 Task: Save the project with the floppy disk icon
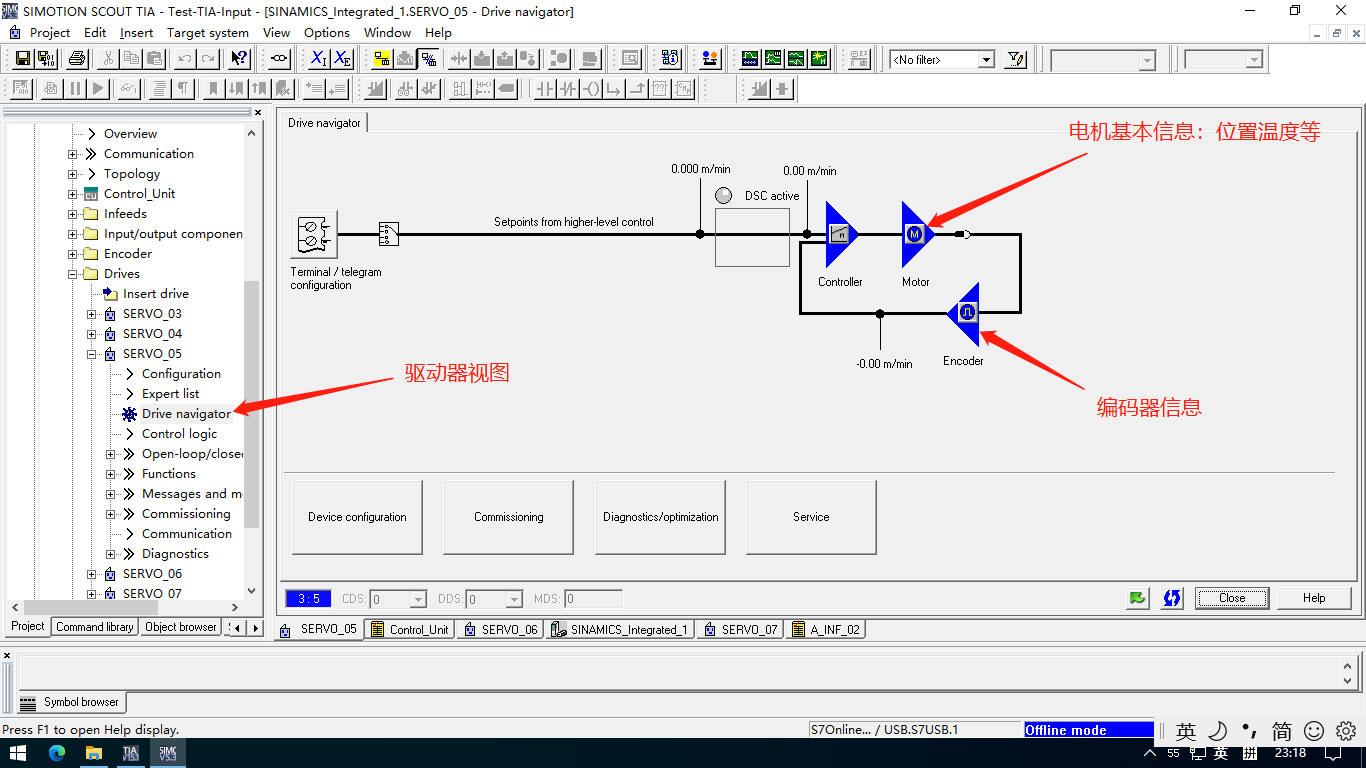coord(21,59)
